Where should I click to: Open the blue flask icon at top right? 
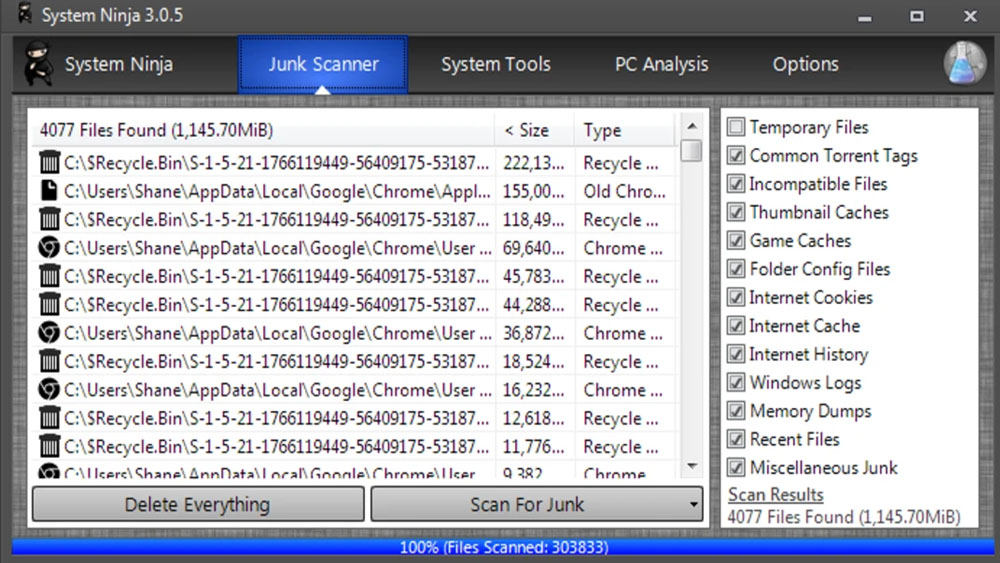[964, 62]
